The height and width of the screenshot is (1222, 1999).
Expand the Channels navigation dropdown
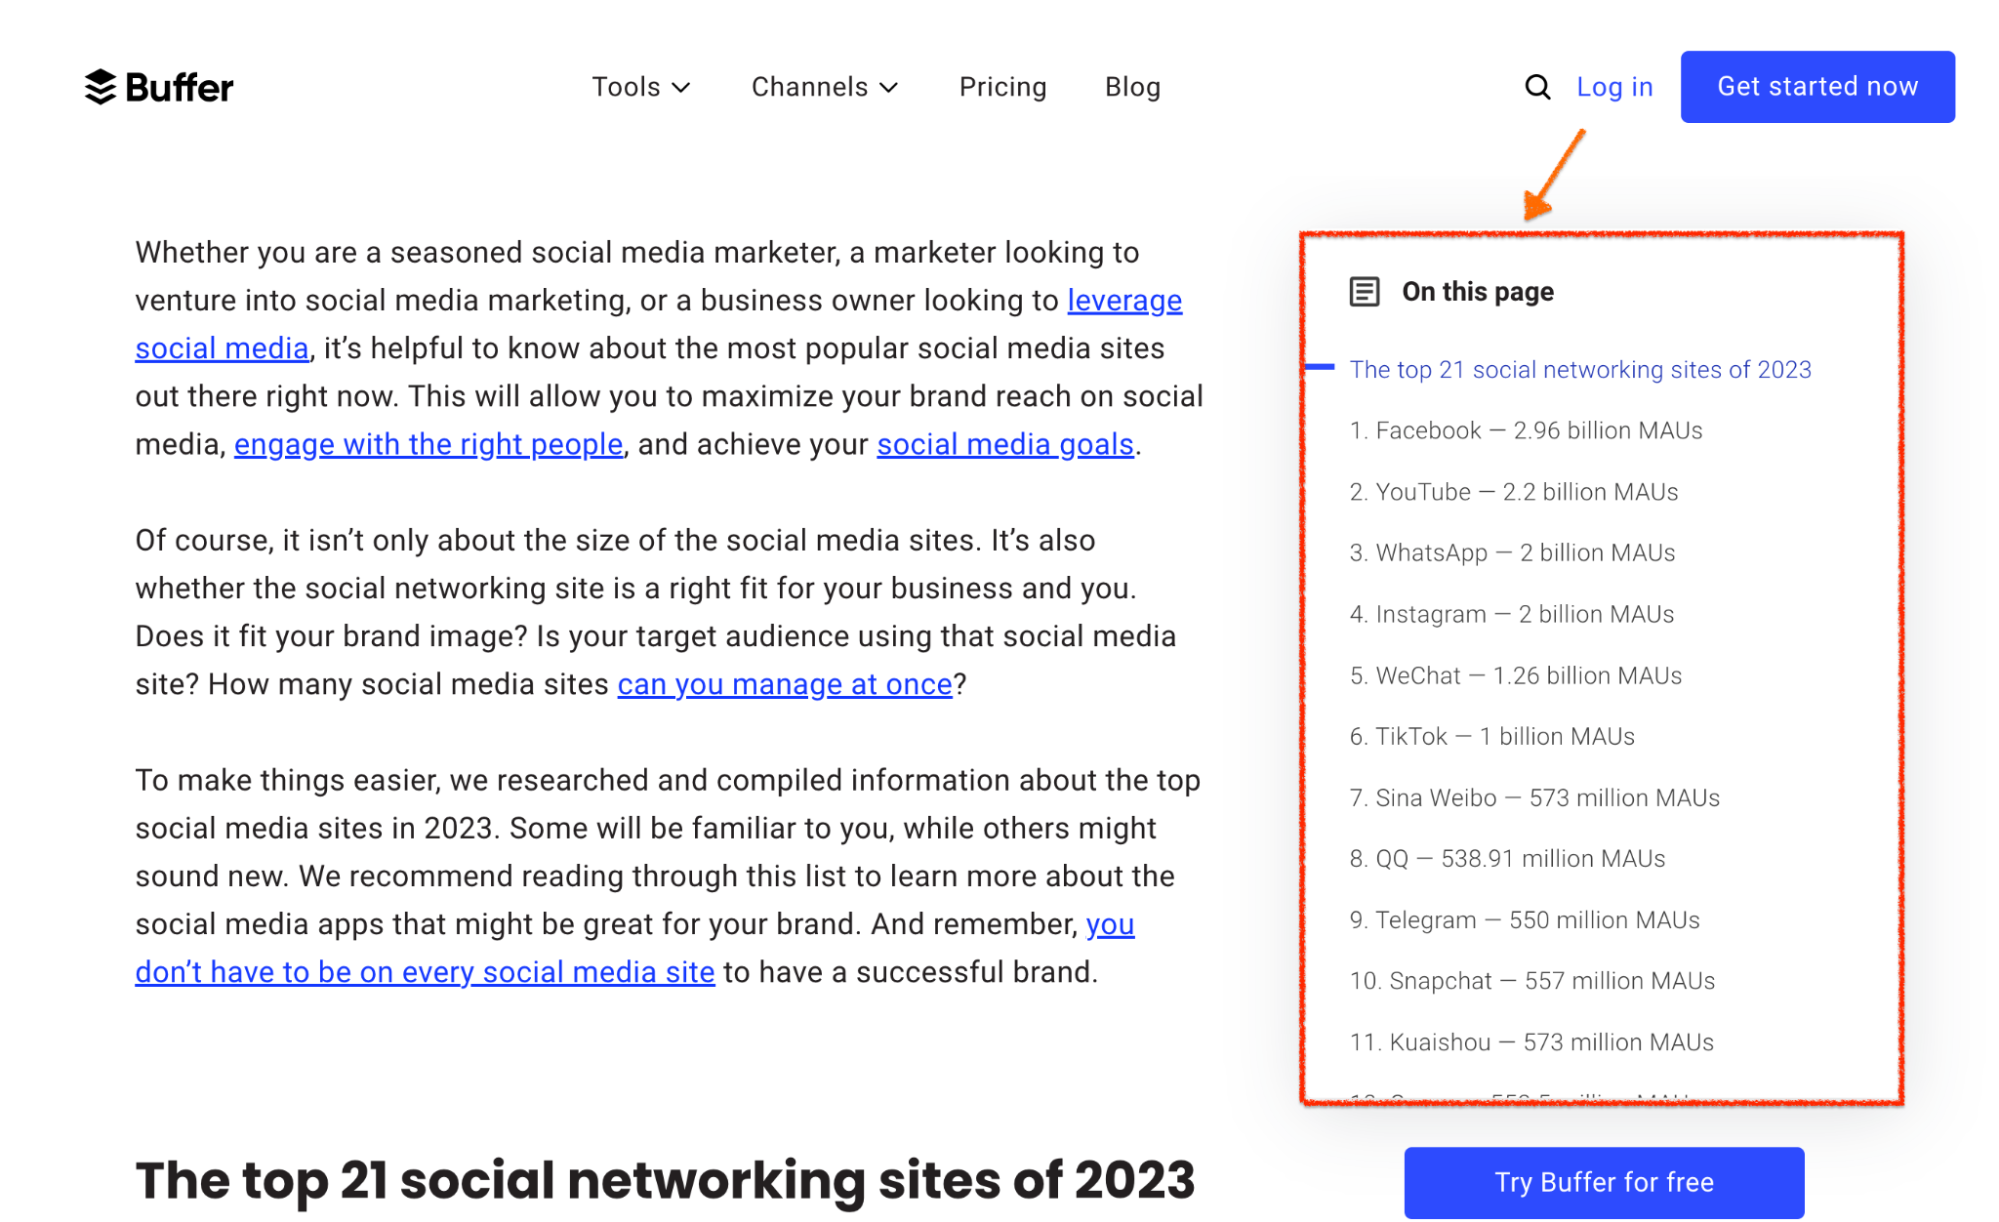(x=821, y=86)
